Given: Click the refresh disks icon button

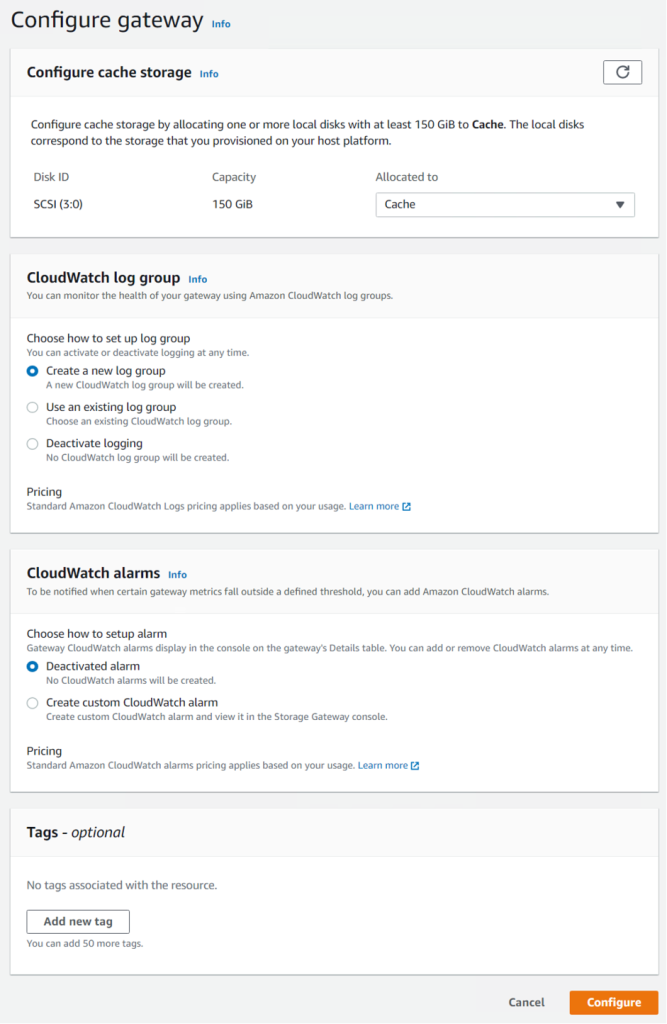Looking at the screenshot, I should pyautogui.click(x=622, y=72).
